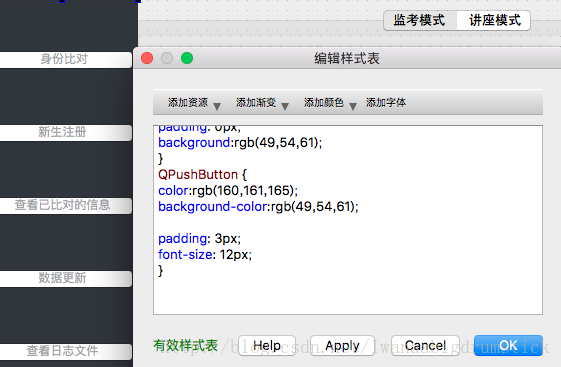The image size is (561, 367).
Task: Open the 添加资源 dropdown arrow
Action: [x=217, y=106]
